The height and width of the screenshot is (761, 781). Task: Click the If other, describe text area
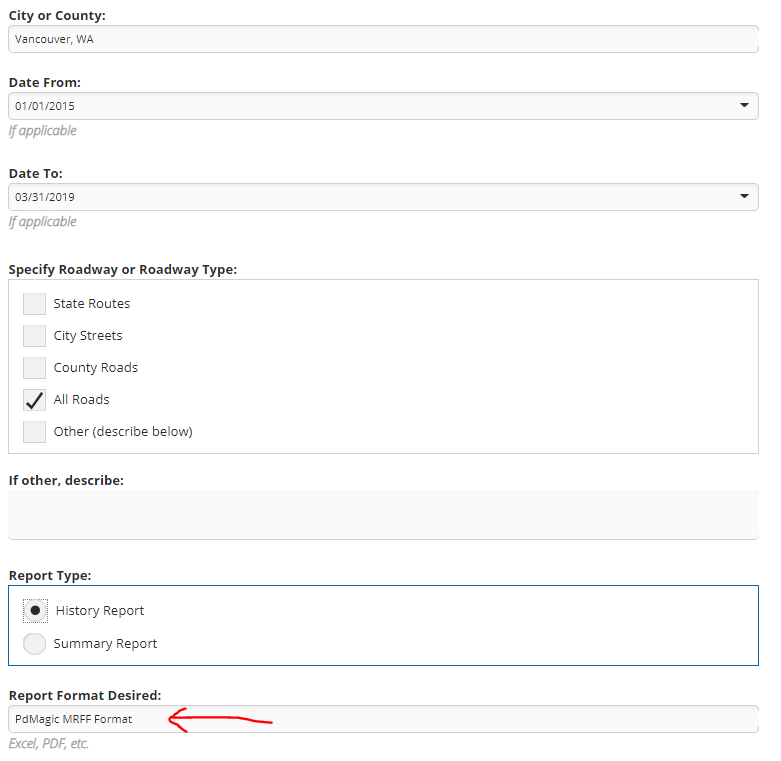pos(383,515)
